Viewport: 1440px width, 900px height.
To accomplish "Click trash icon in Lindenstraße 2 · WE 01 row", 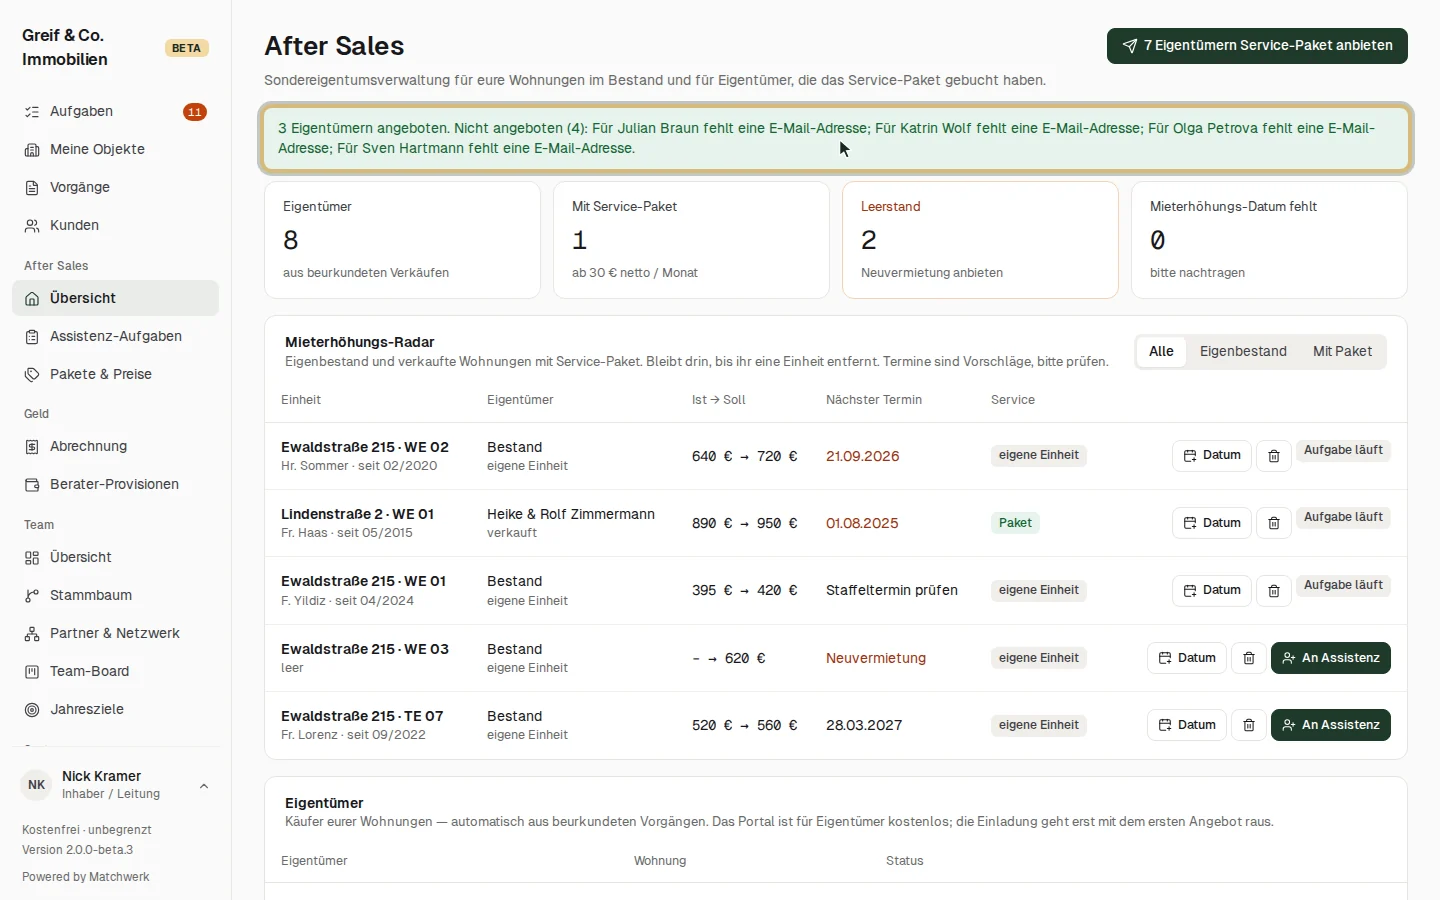I will click(1273, 523).
